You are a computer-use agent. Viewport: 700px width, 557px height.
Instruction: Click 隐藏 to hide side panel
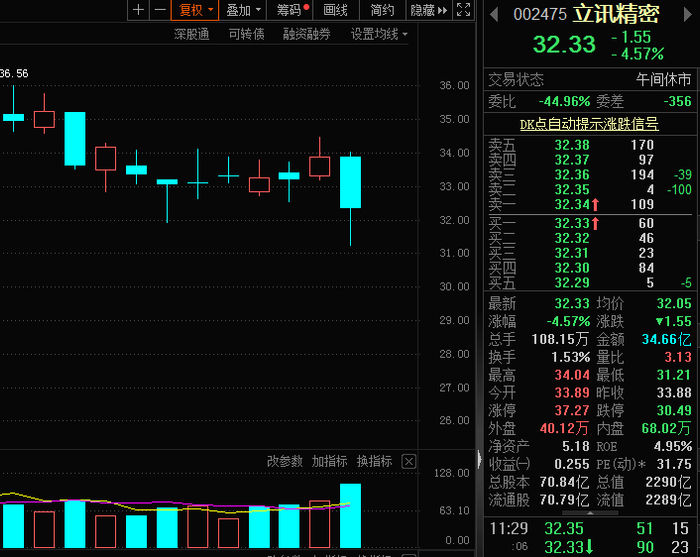tap(429, 10)
